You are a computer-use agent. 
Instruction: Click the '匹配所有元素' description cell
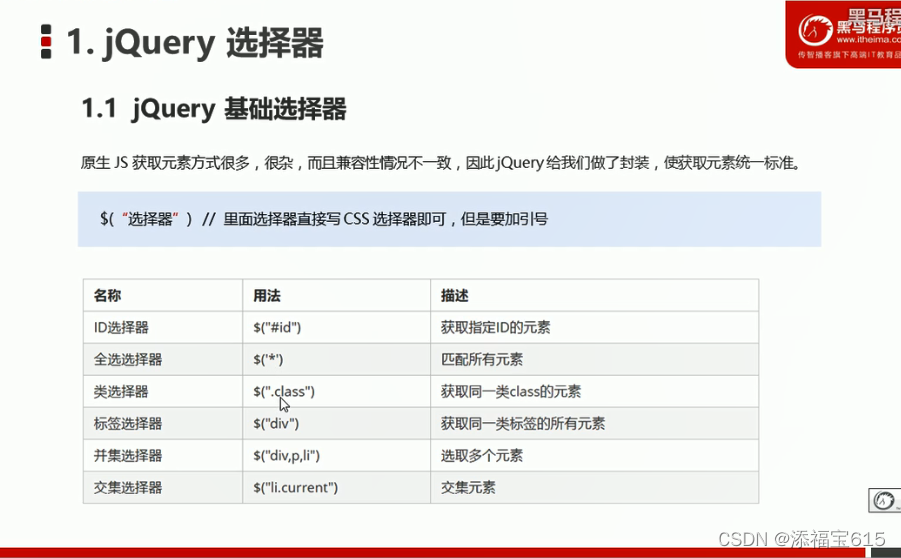click(595, 360)
